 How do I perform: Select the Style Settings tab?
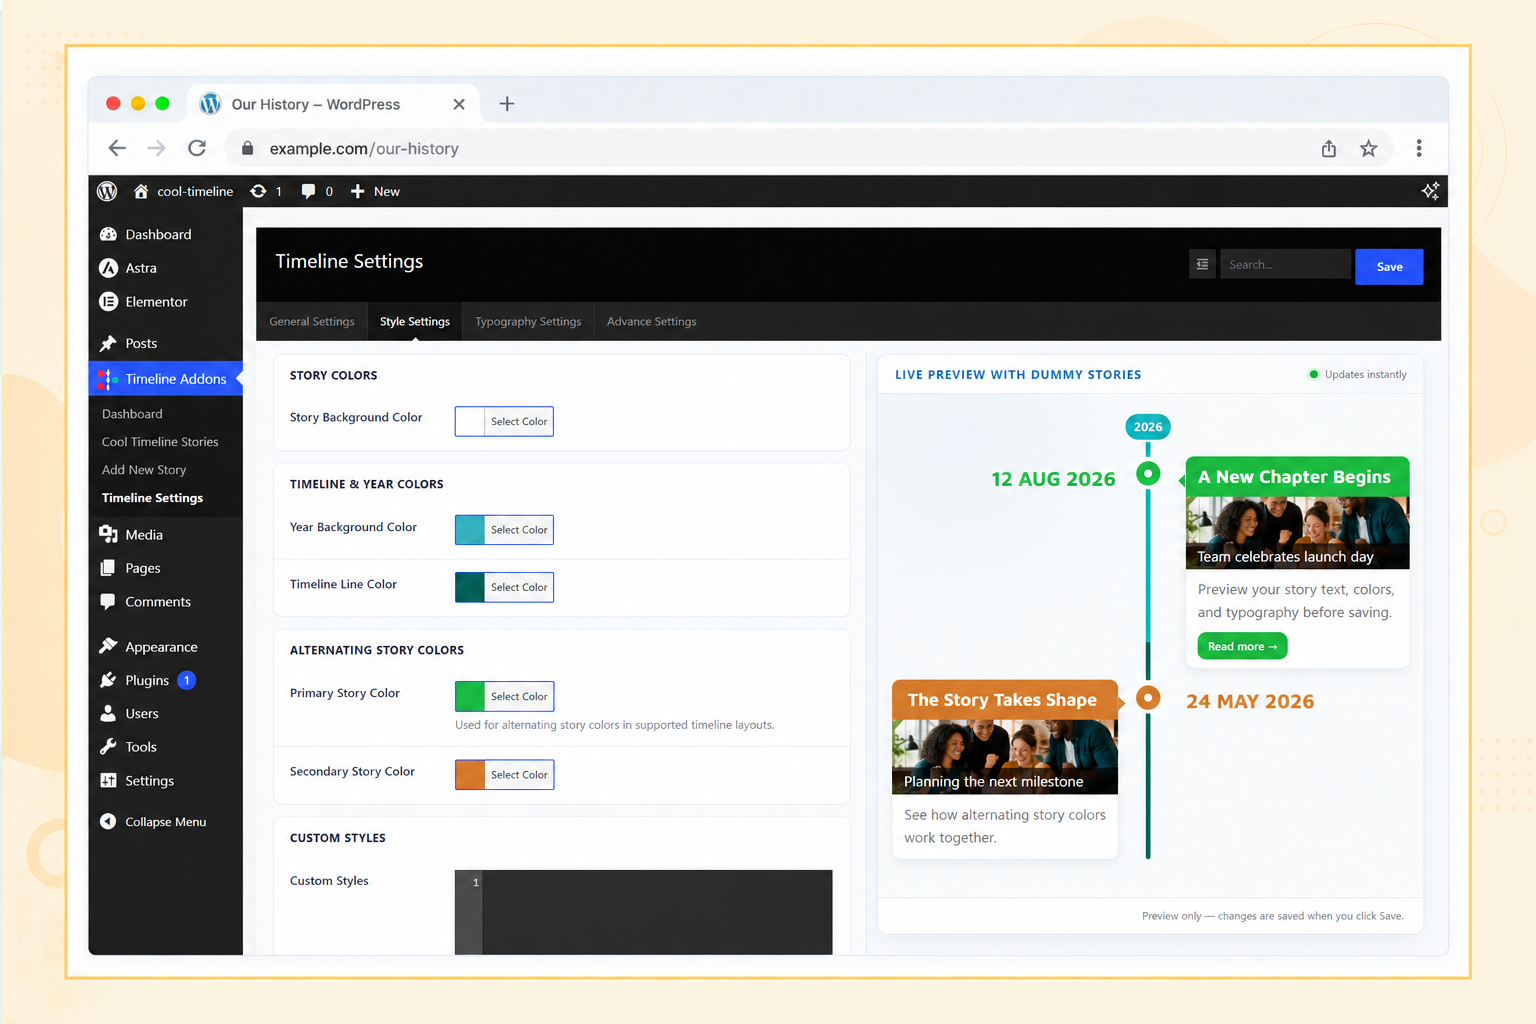pos(415,322)
